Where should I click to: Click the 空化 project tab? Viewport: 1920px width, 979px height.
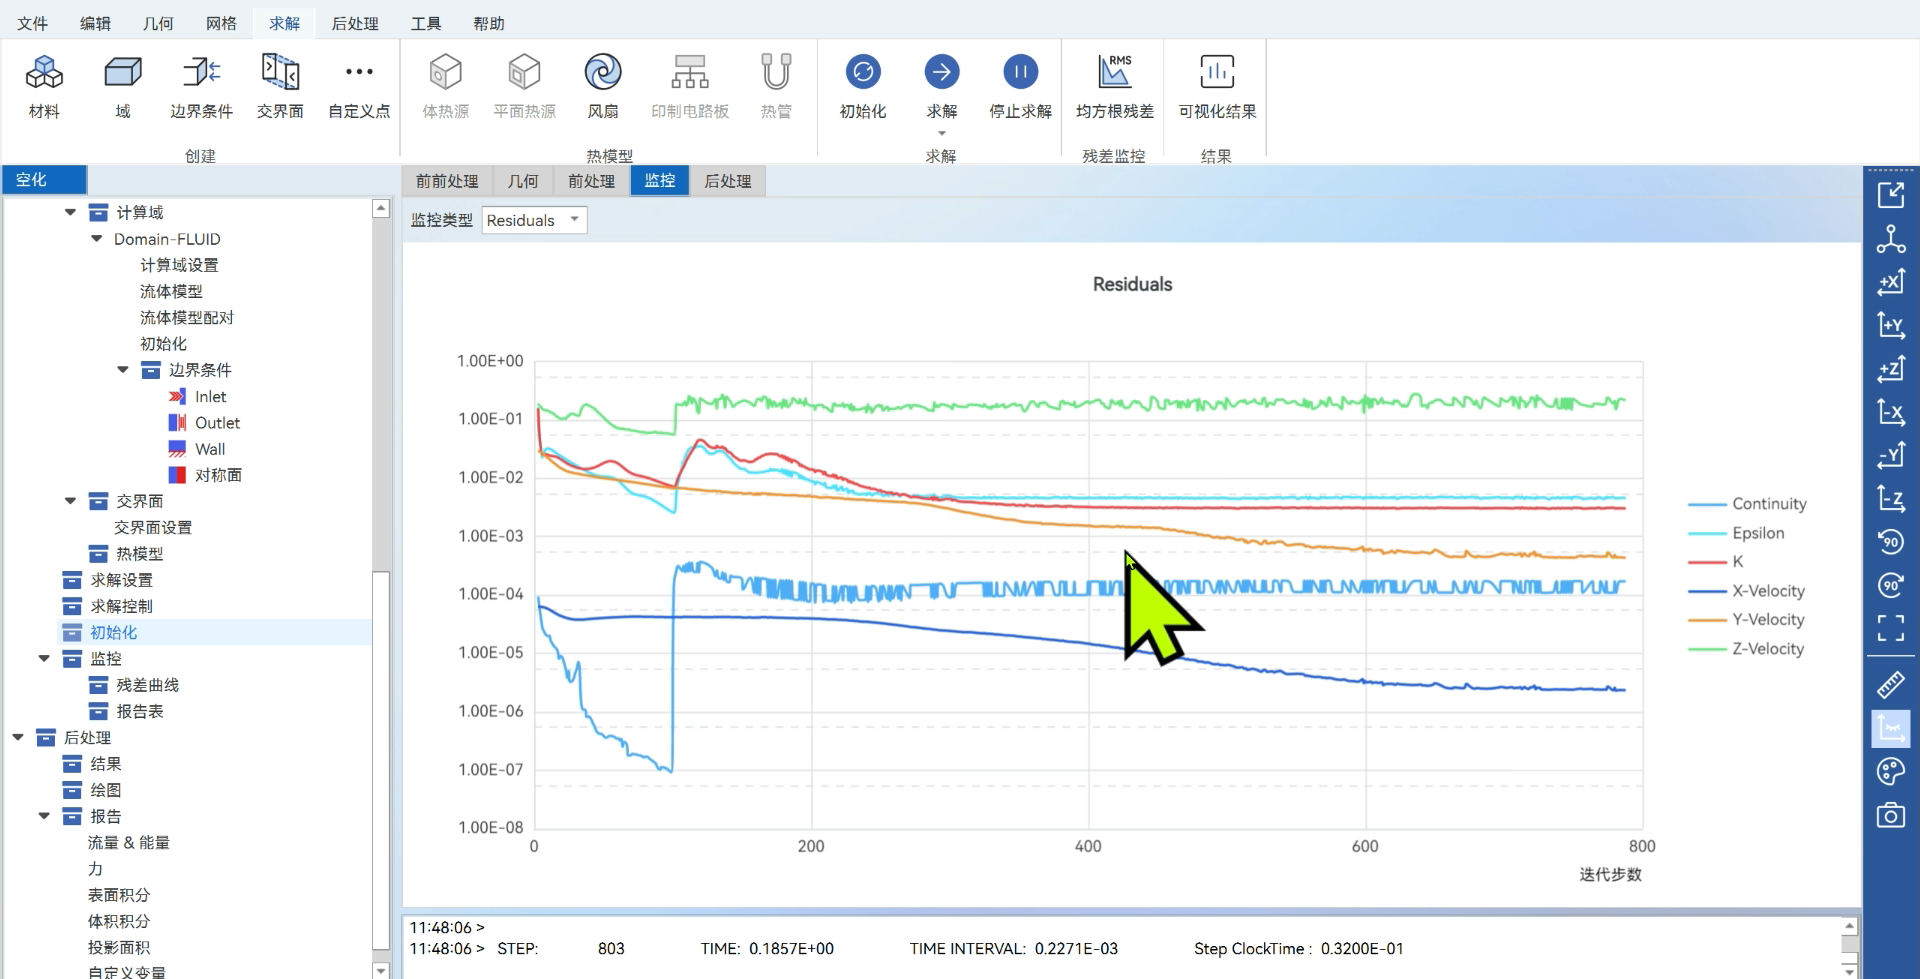(44, 180)
